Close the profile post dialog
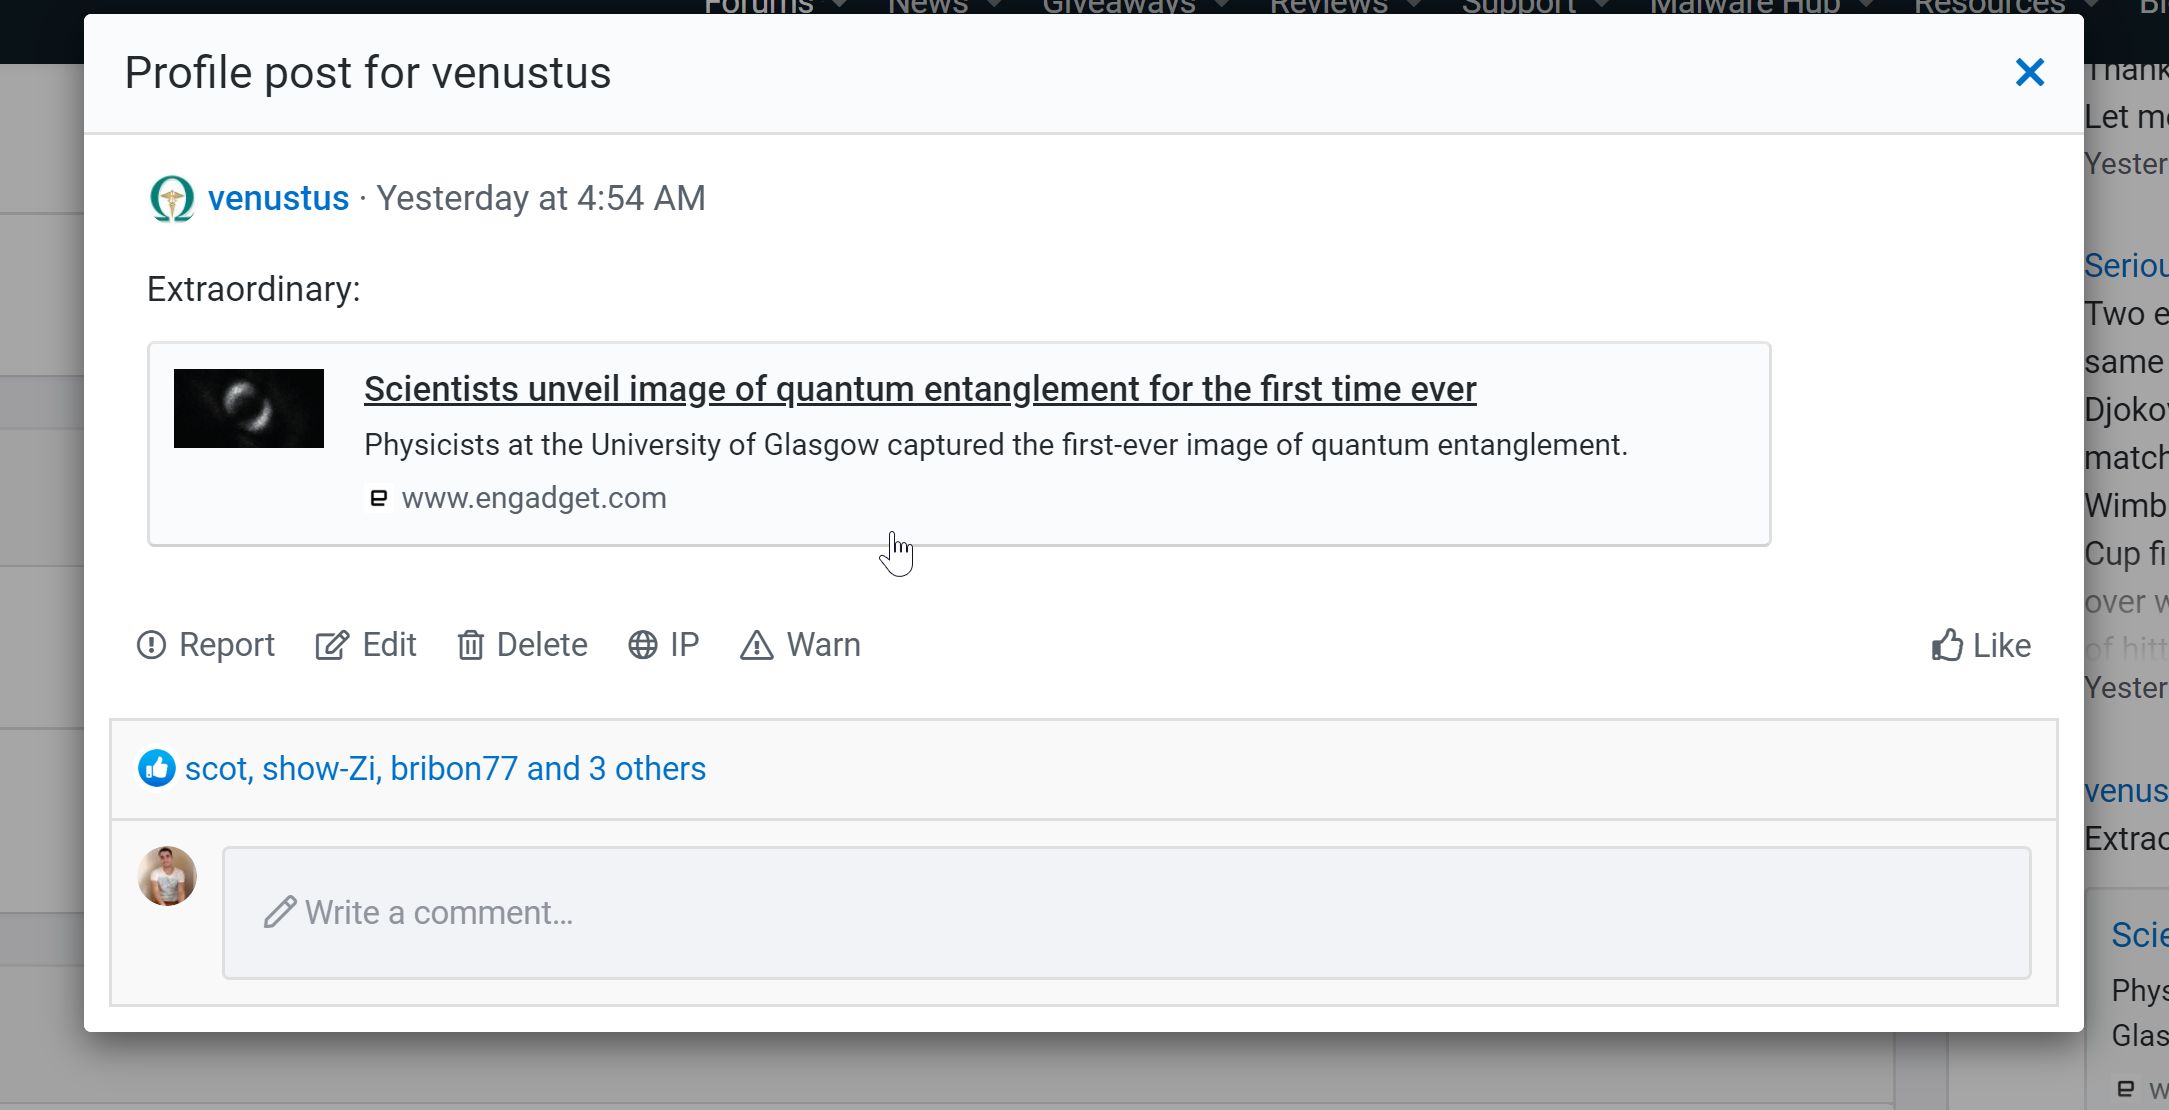The width and height of the screenshot is (2169, 1110). pos(2029,72)
